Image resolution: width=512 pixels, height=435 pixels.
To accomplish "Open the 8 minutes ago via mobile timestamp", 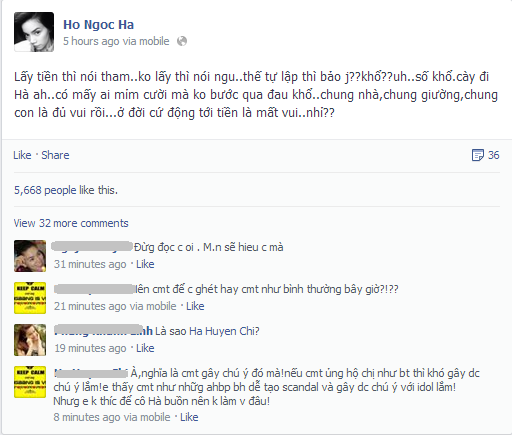I will point(112,417).
